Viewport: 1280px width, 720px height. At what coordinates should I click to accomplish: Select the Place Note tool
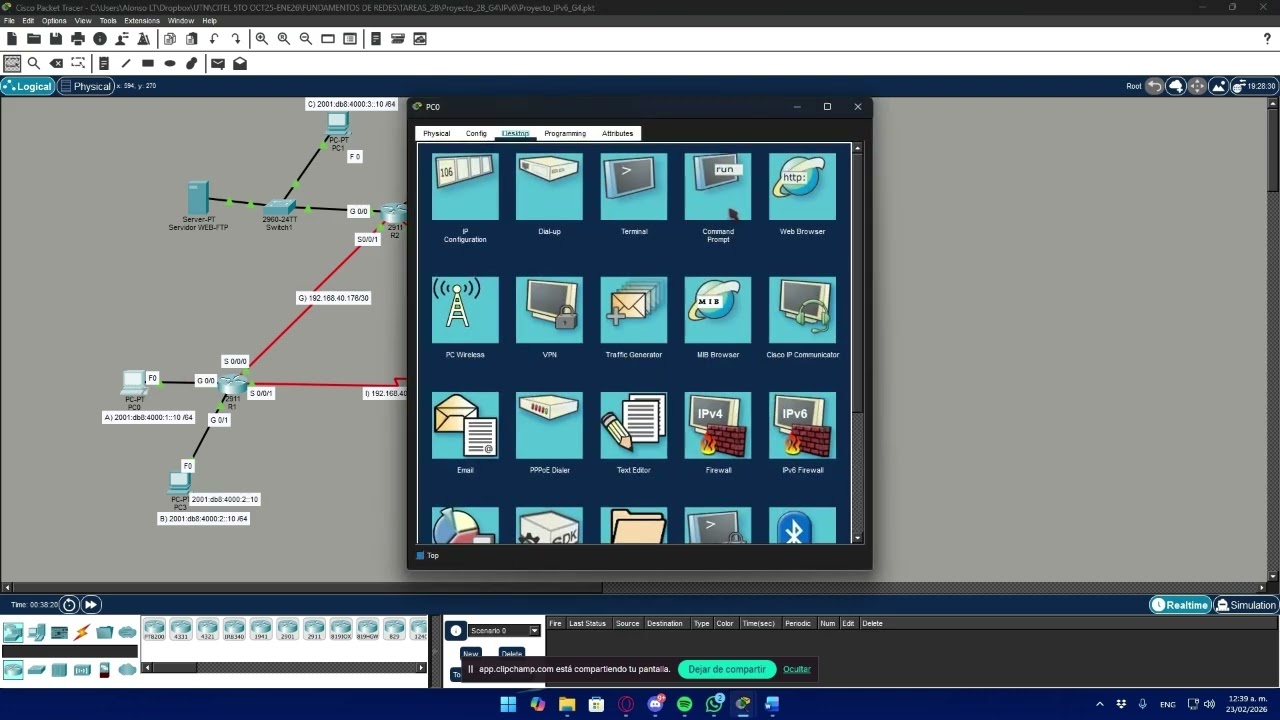[104, 63]
